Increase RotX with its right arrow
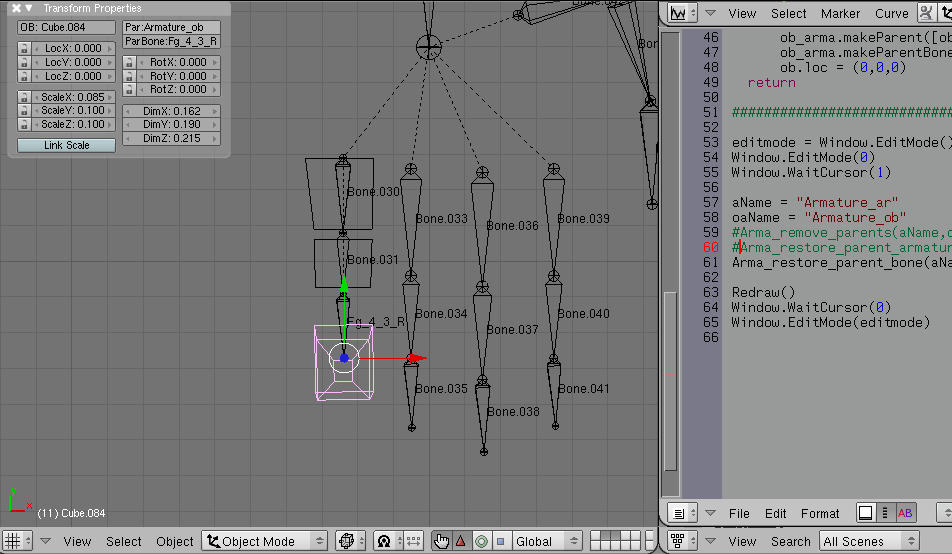952x554 pixels. point(215,62)
